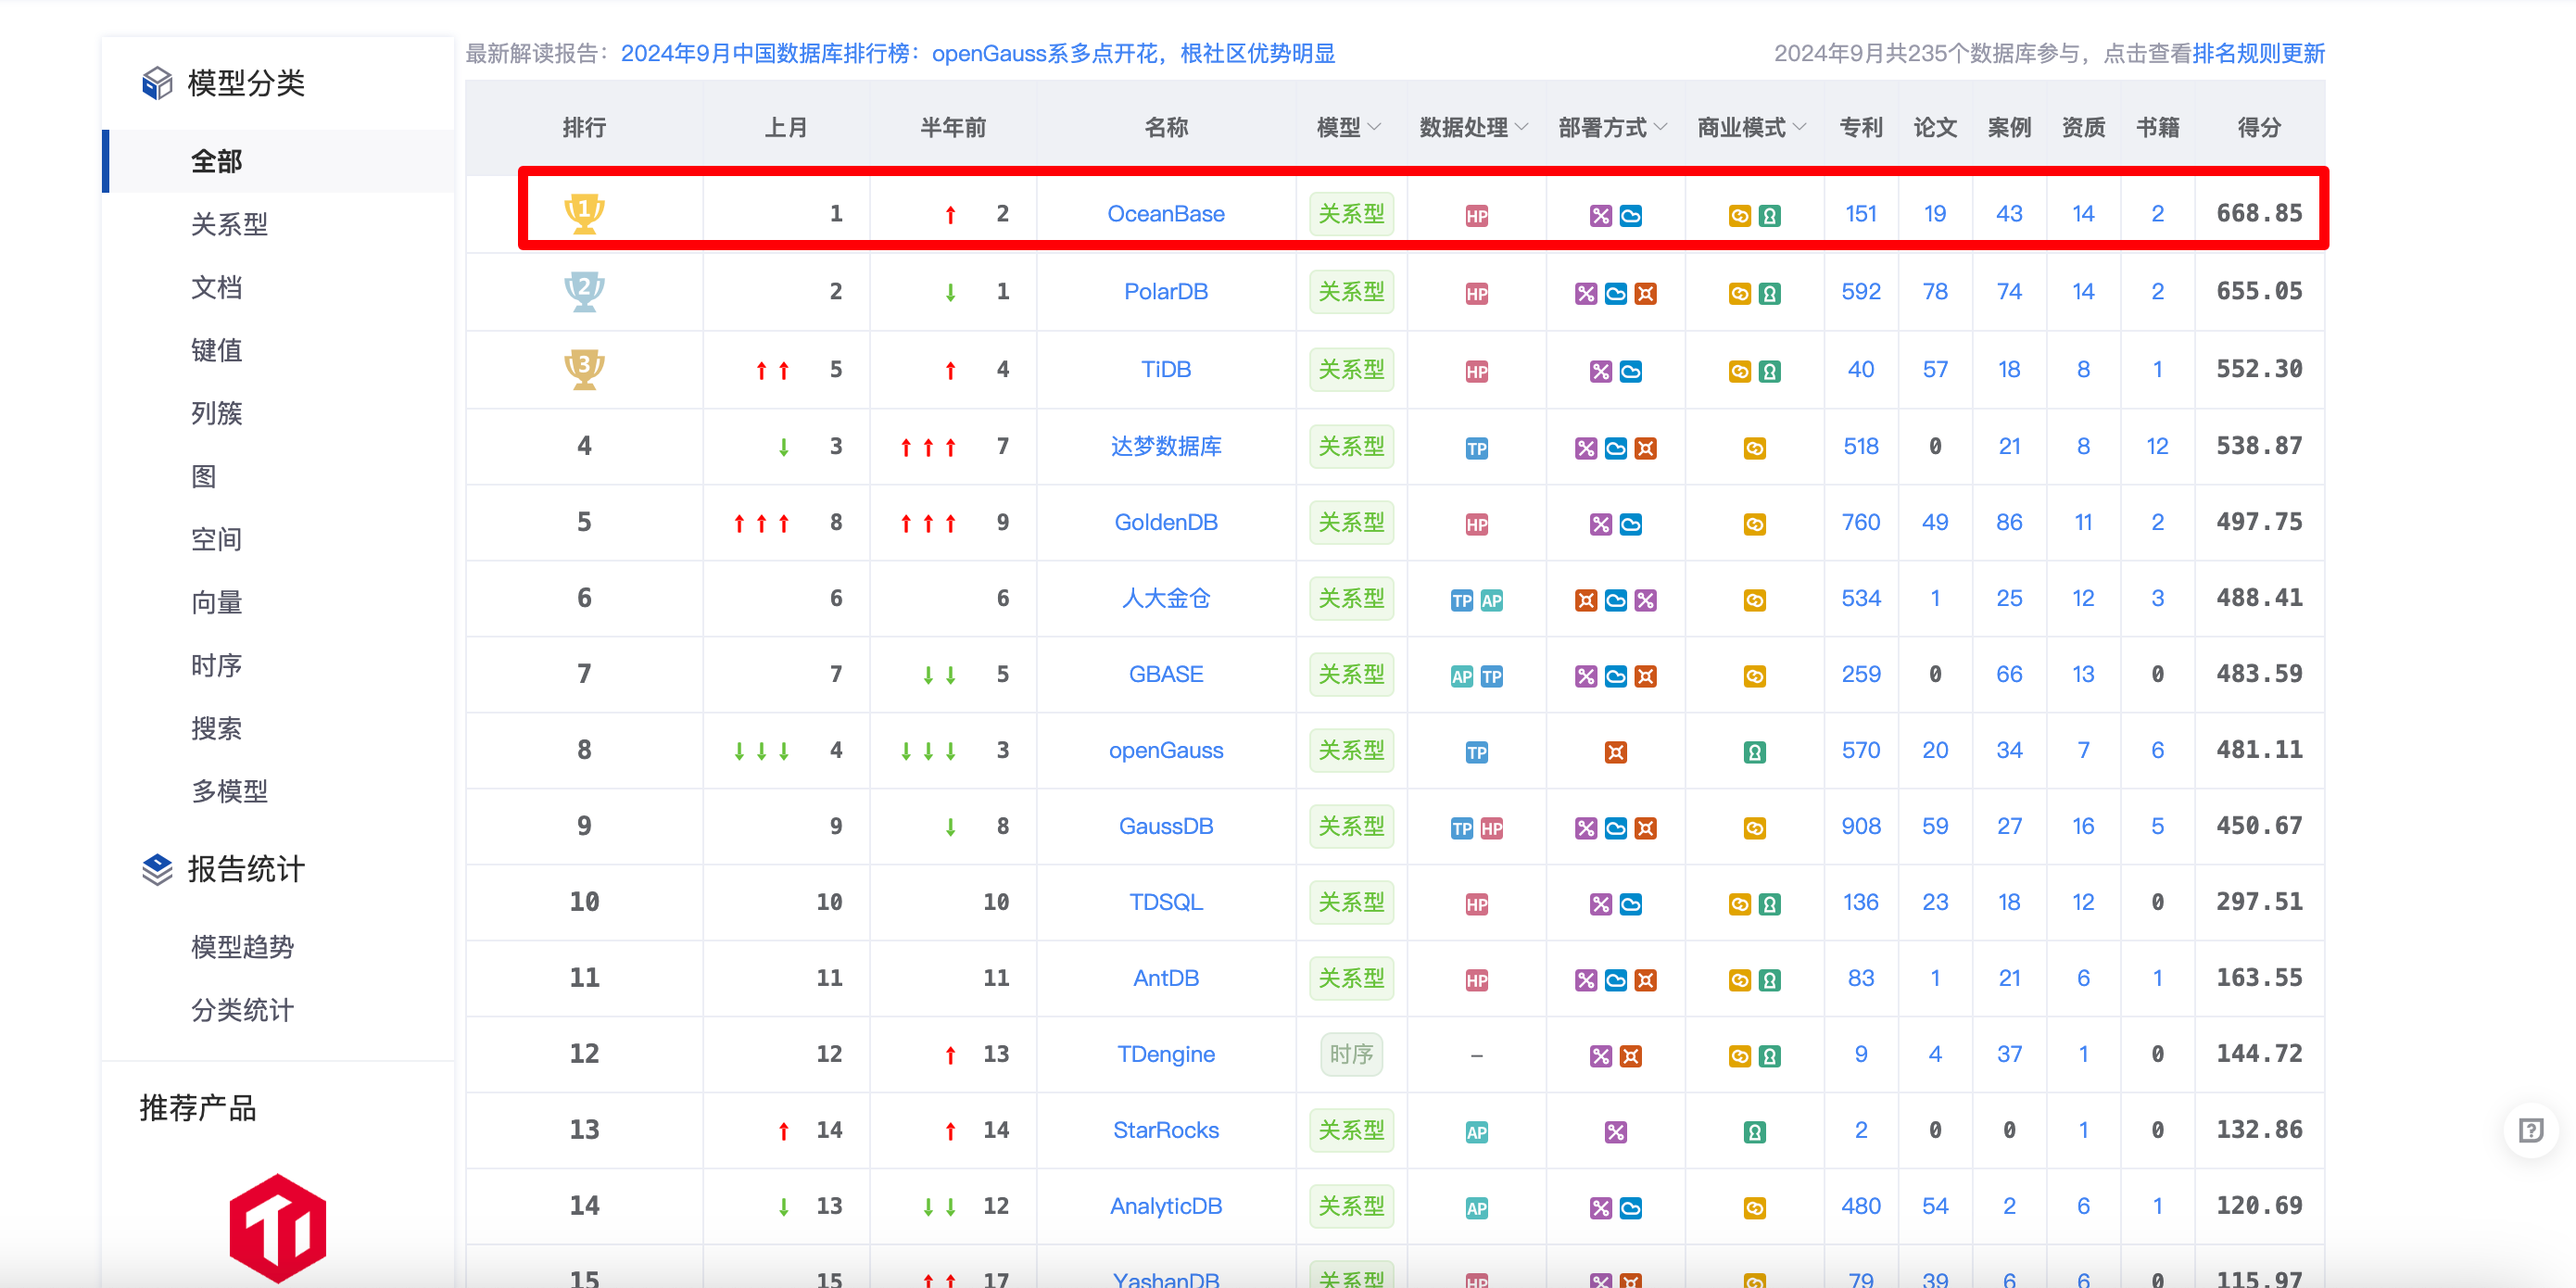Click the HP badge in GaussDB row
This screenshot has height=1288, width=2576.
1491,828
